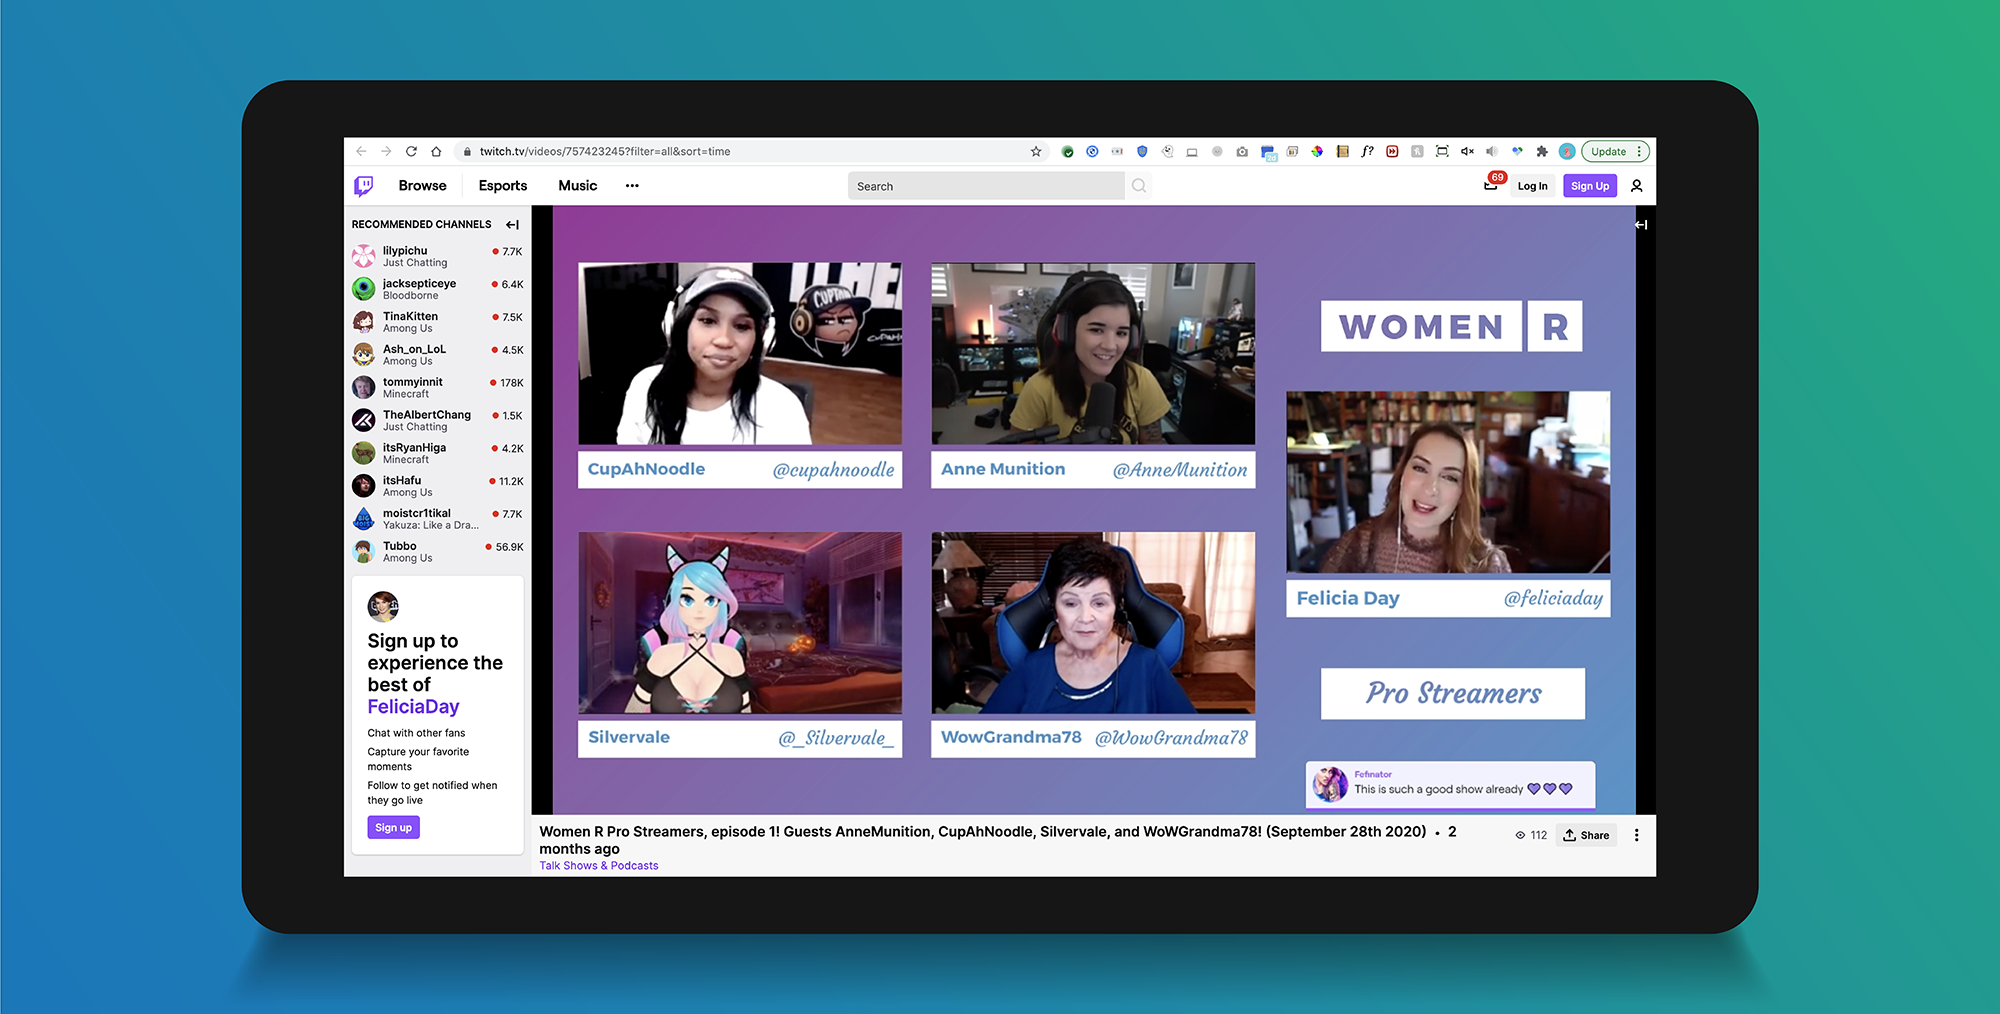The height and width of the screenshot is (1014, 2000).
Task: Go to the Esports section
Action: [503, 186]
